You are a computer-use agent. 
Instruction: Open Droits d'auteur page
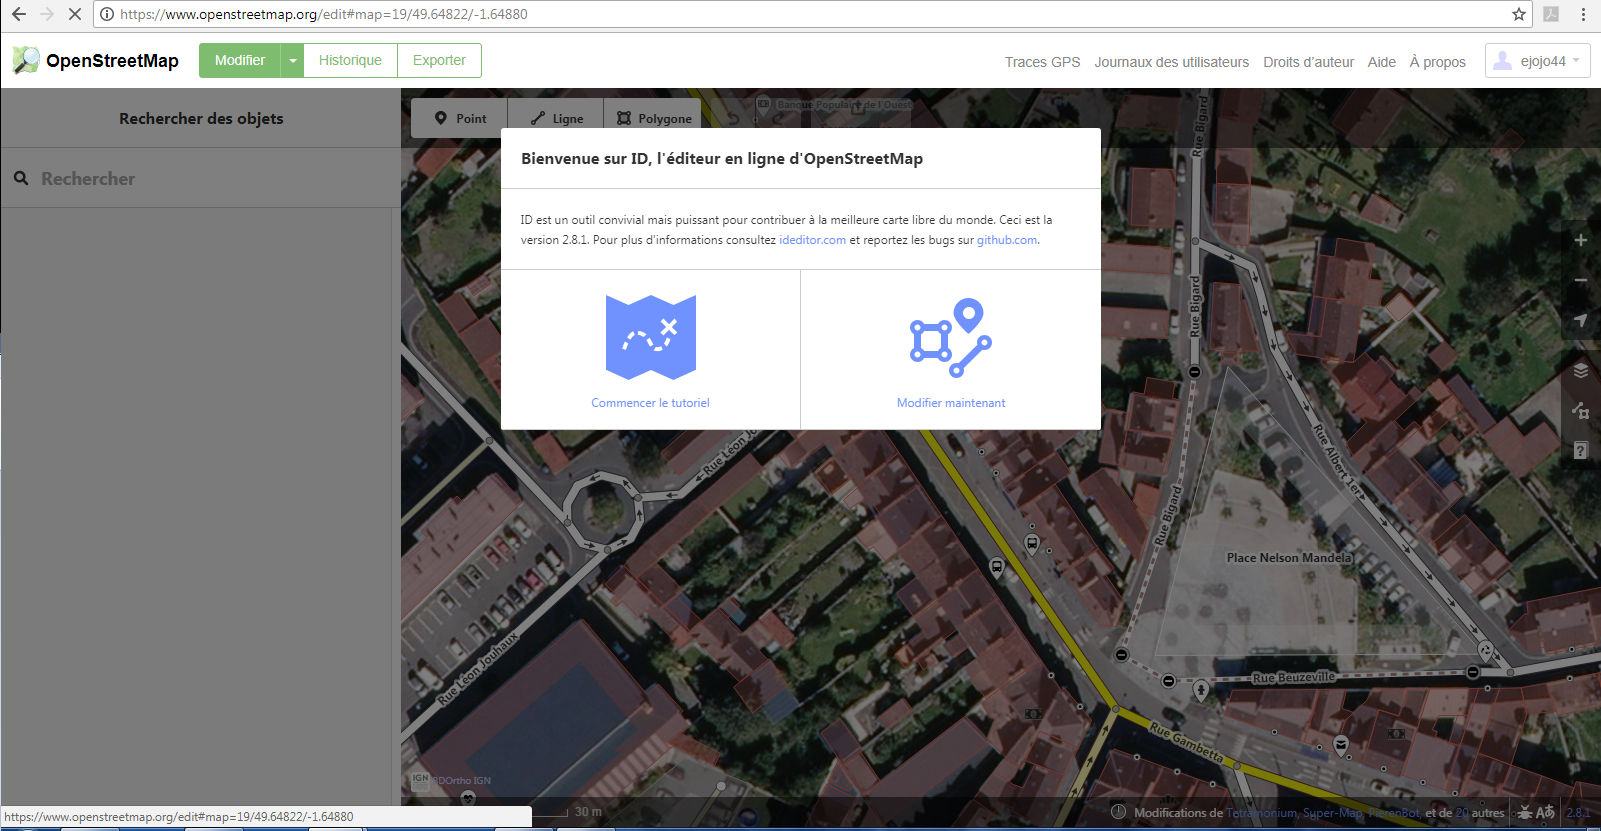click(1308, 62)
